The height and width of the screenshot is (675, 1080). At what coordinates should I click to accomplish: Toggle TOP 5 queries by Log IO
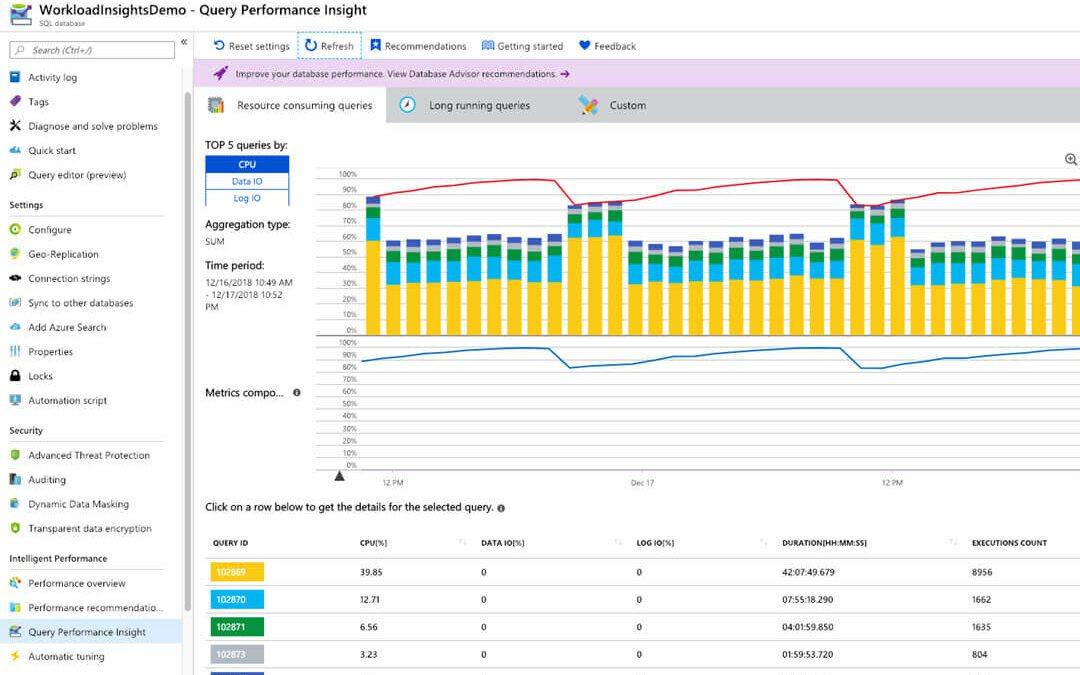[246, 197]
